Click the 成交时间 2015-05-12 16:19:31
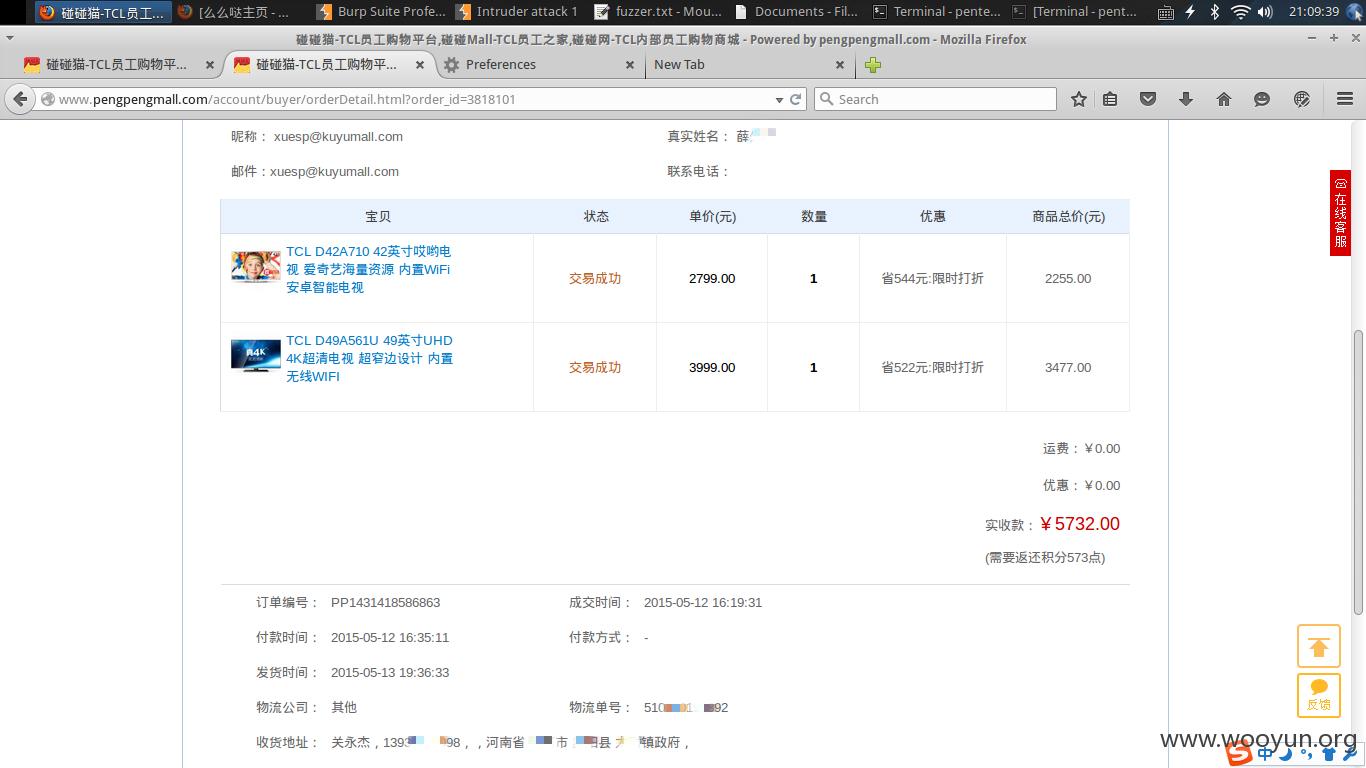 703,603
